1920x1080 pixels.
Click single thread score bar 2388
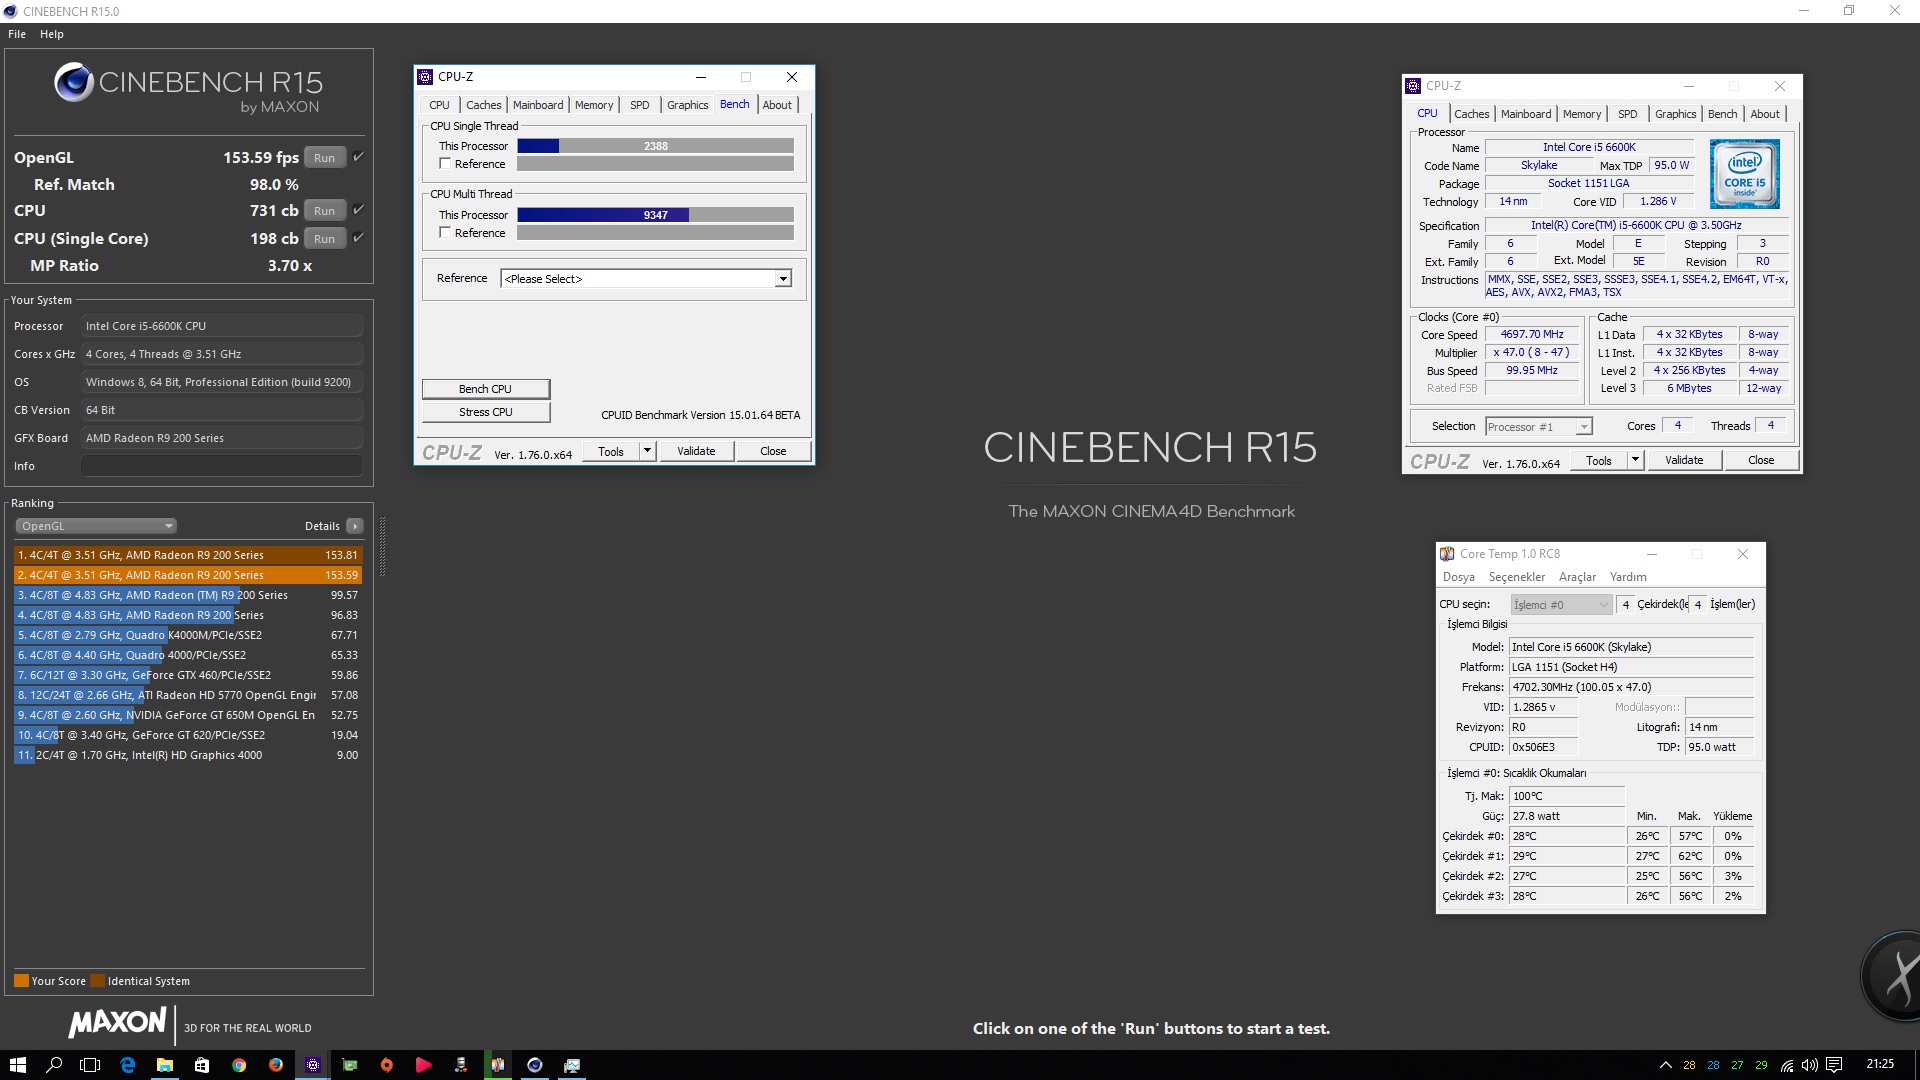[655, 146]
